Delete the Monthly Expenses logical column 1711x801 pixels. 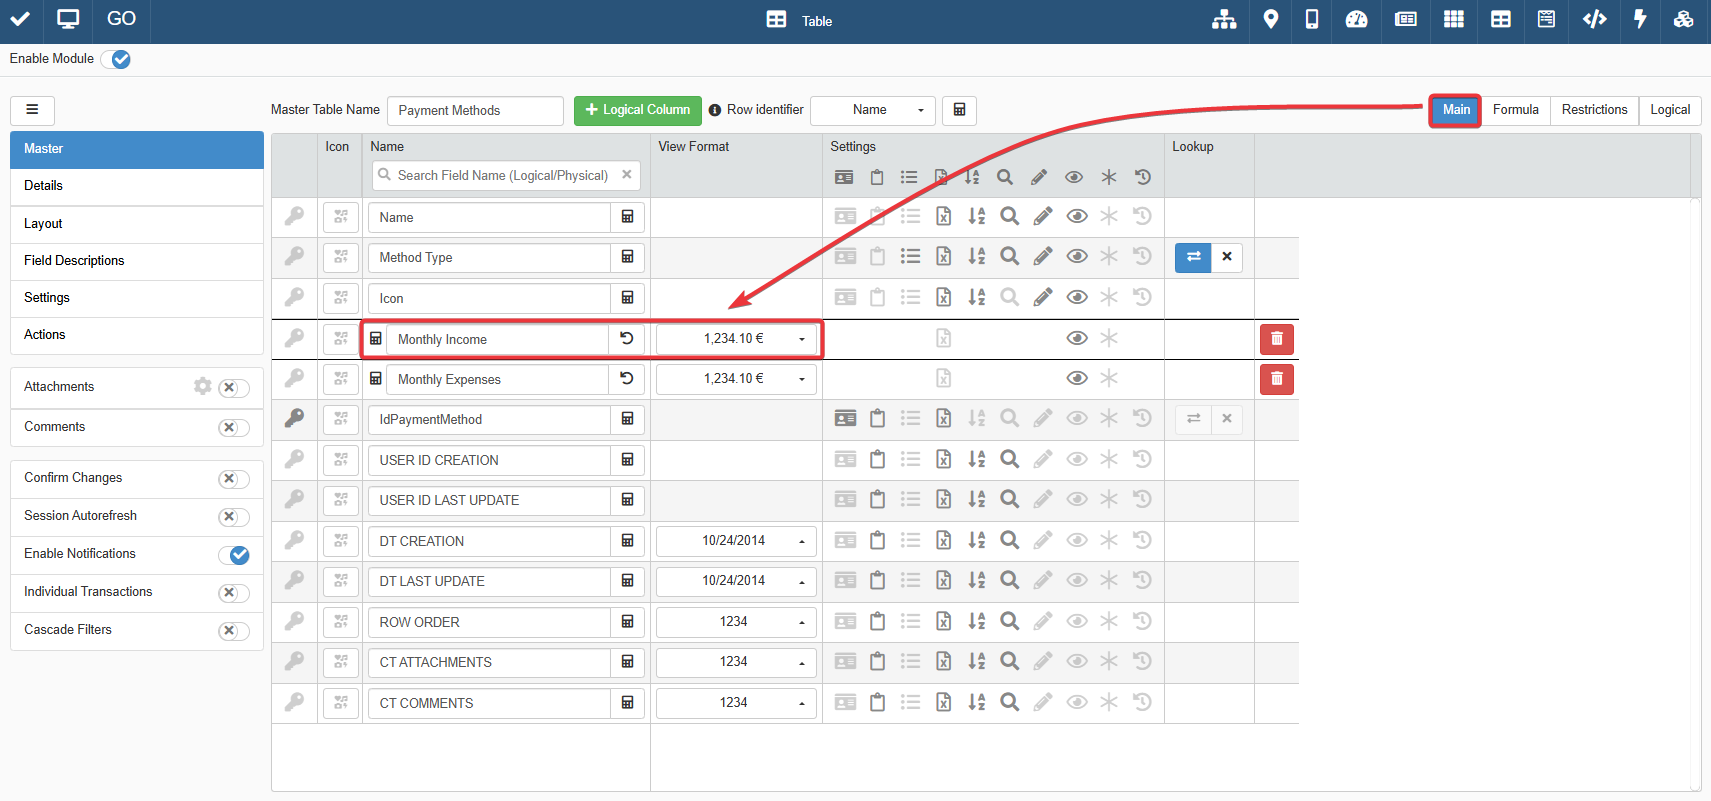point(1277,379)
